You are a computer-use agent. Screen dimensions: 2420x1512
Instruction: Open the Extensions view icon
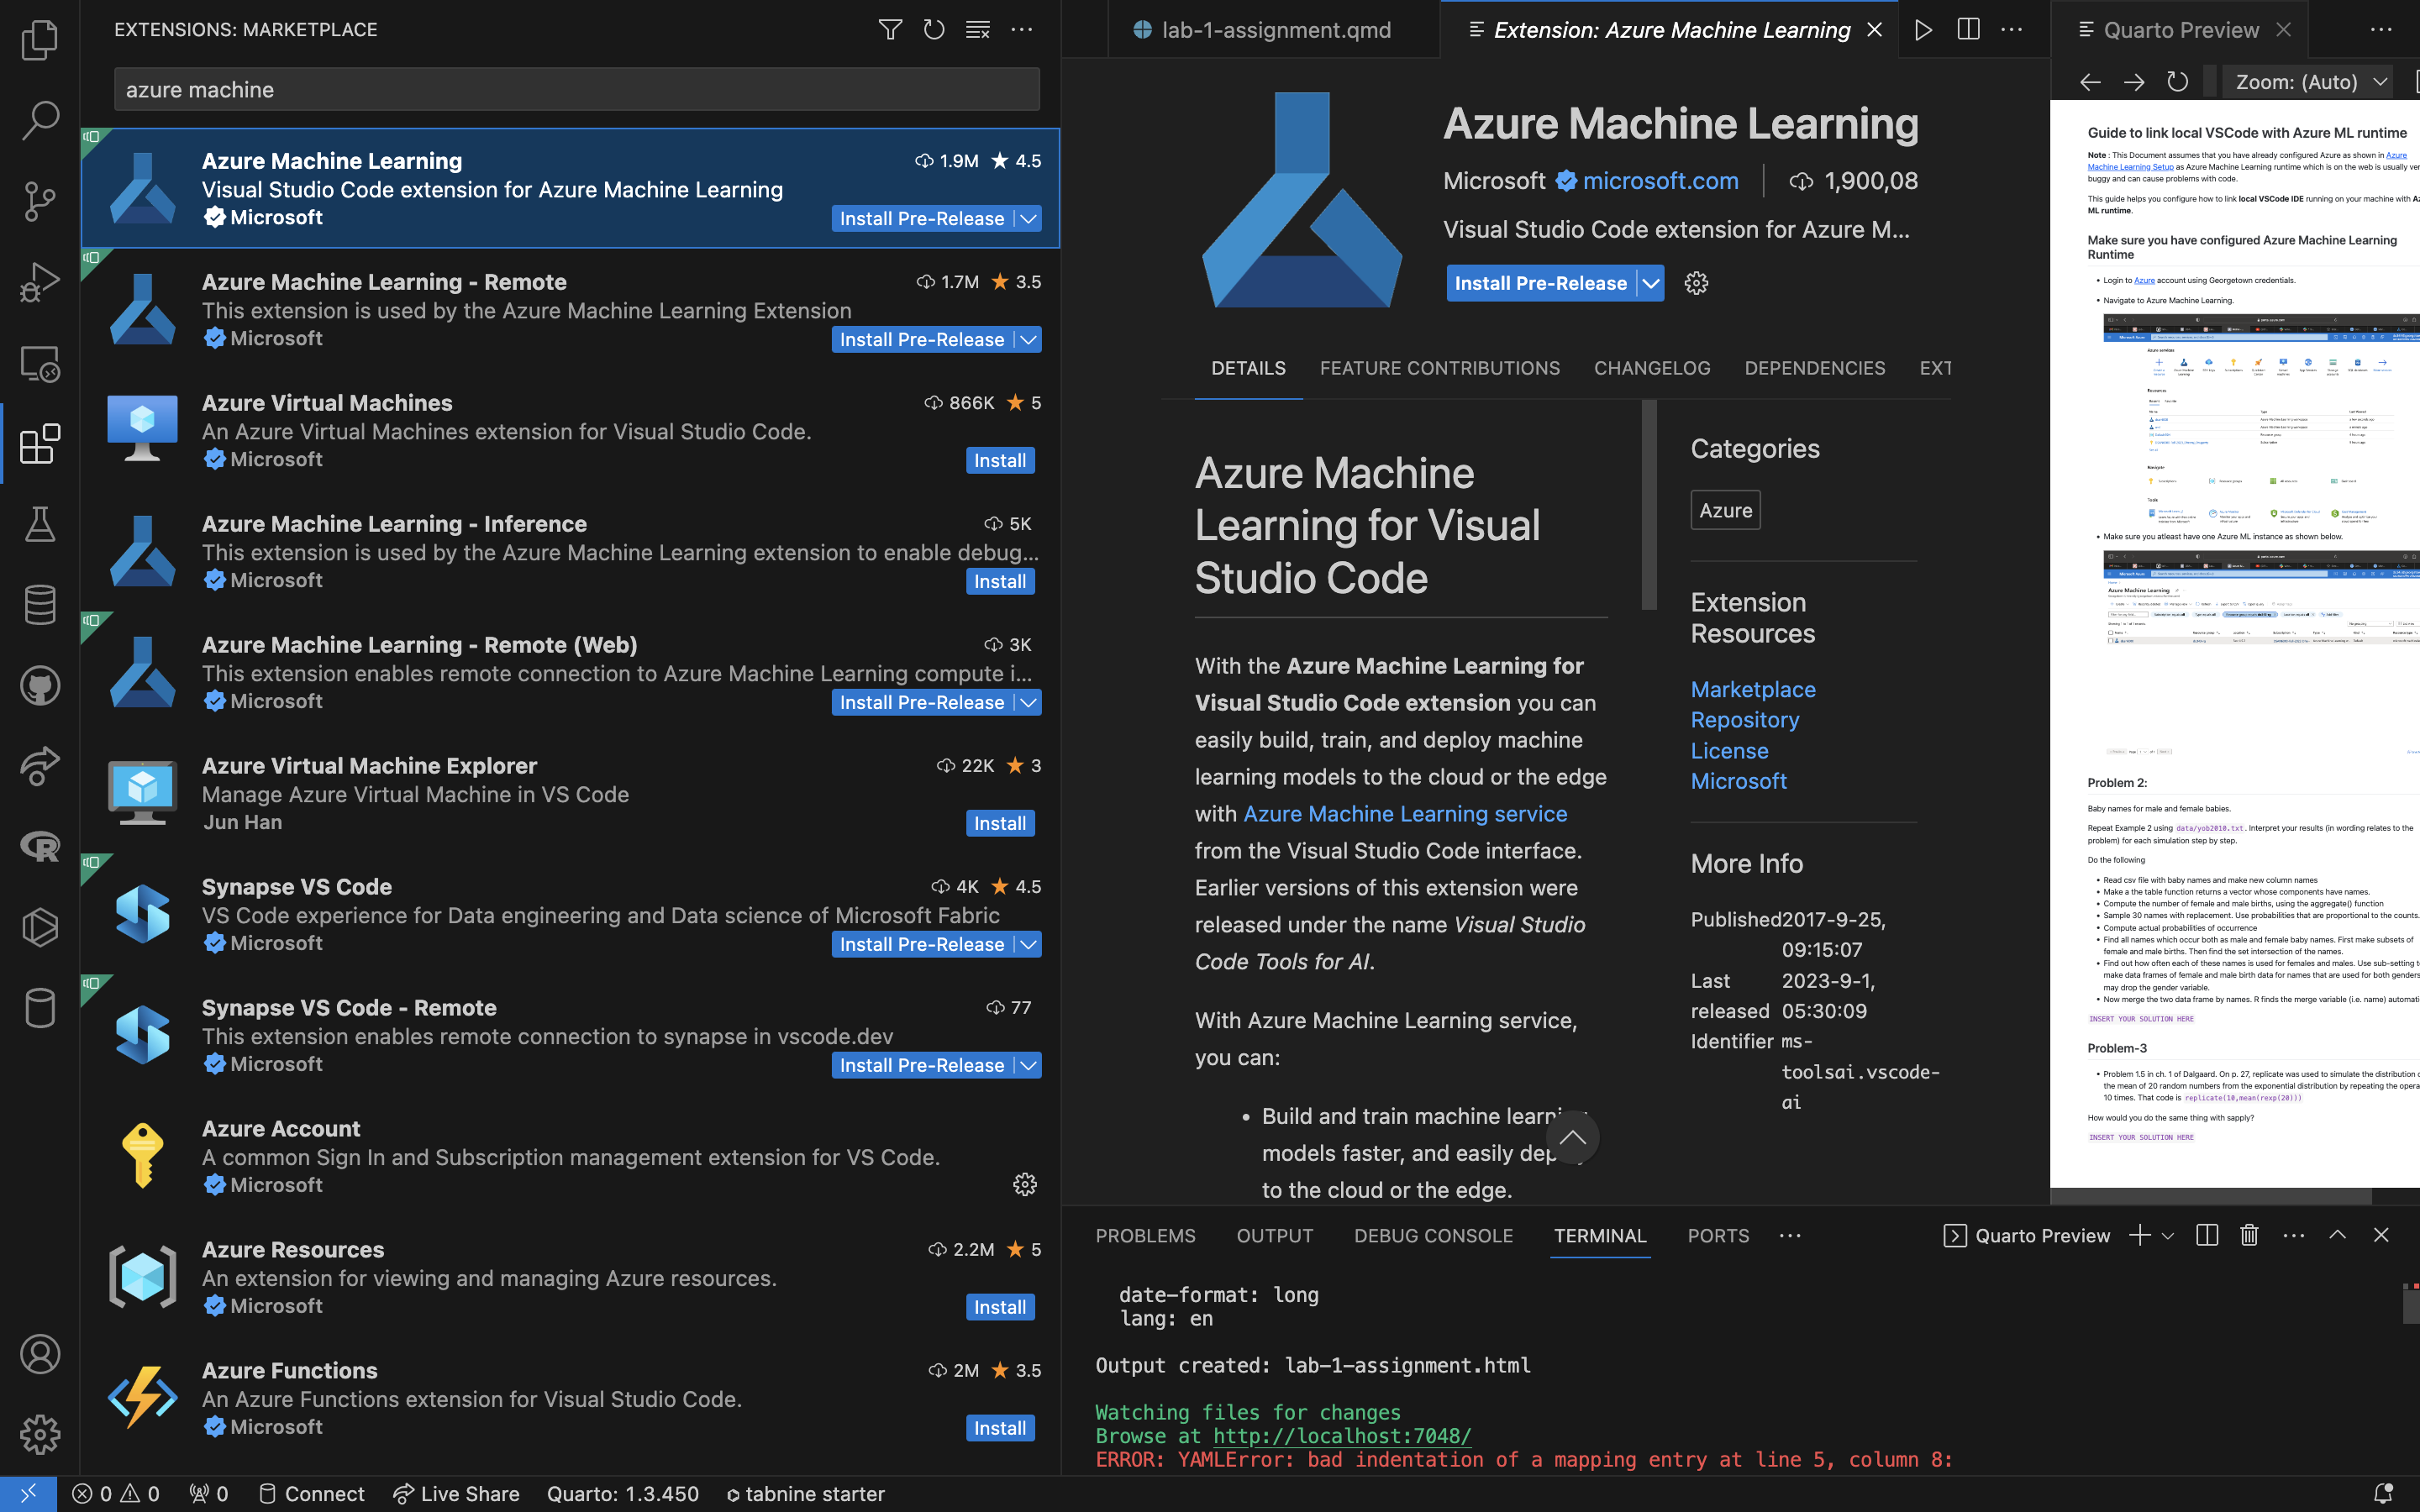tap(40, 443)
